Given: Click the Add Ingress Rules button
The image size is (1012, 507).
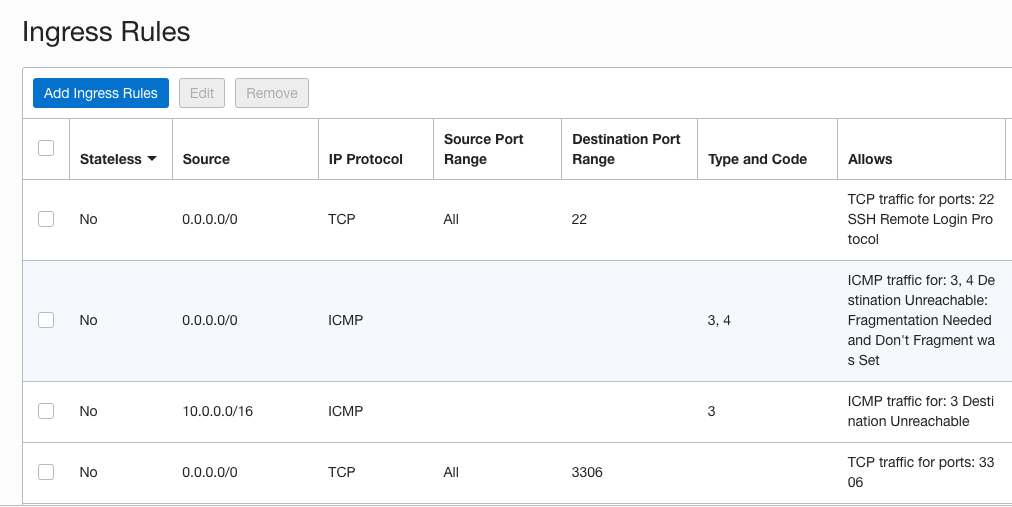Looking at the screenshot, I should pos(101,93).
